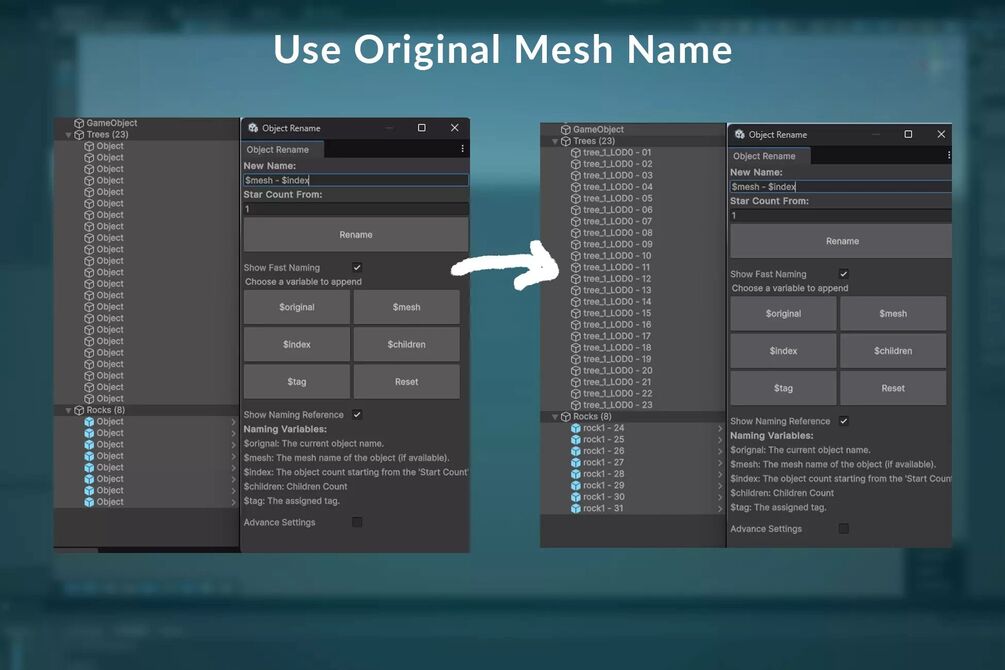Click blue prefab icon of rock1 - 26
This screenshot has width=1005, height=670.
[x=576, y=451]
